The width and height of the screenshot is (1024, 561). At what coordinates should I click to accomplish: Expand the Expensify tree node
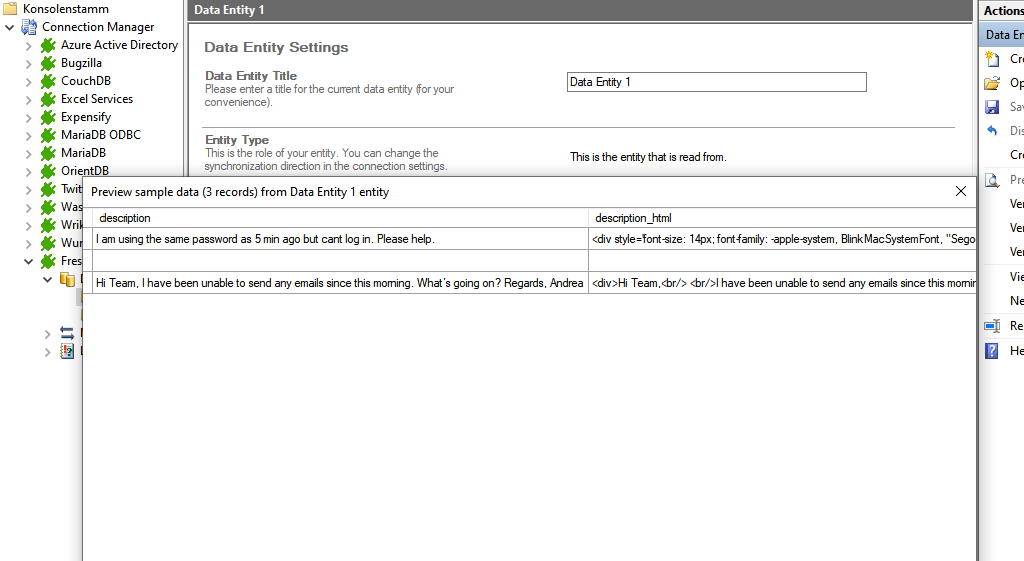[x=29, y=118]
